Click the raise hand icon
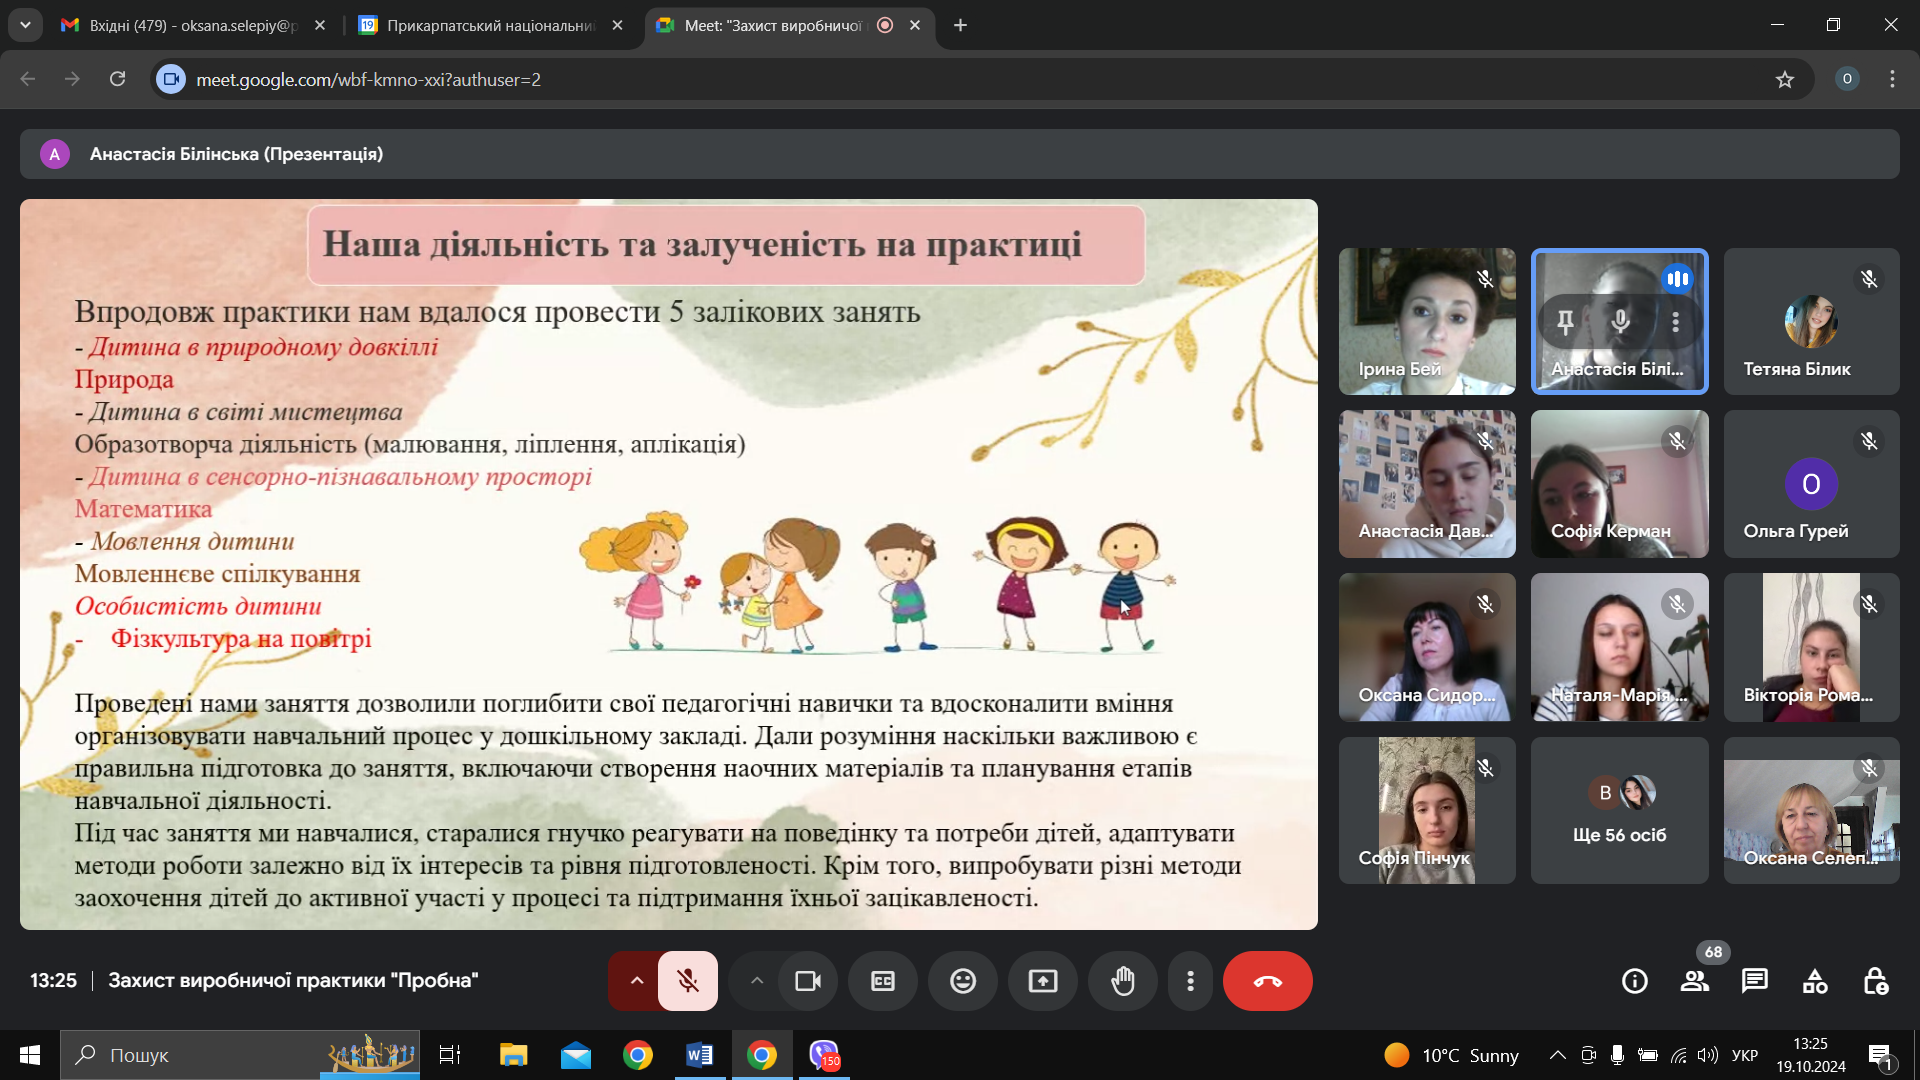Screen dimensions: 1920x1080 [x=1122, y=981]
